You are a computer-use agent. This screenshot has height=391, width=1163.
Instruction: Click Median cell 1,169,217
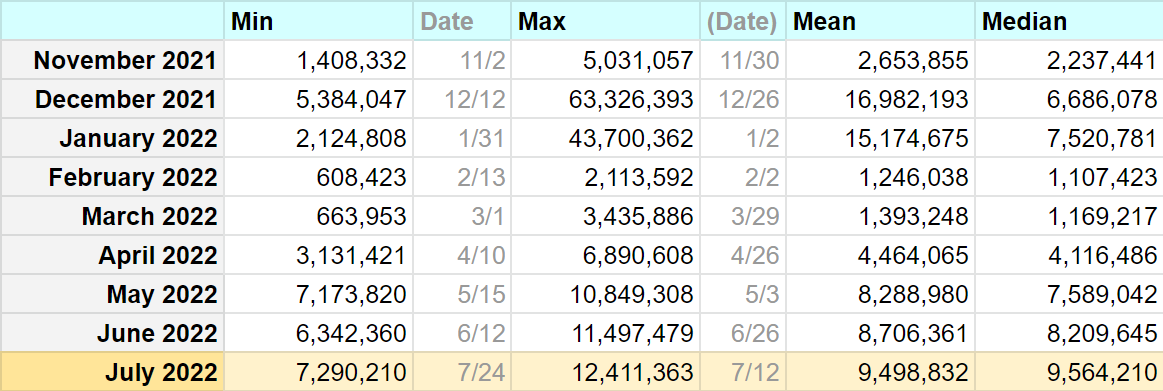(x=1069, y=216)
